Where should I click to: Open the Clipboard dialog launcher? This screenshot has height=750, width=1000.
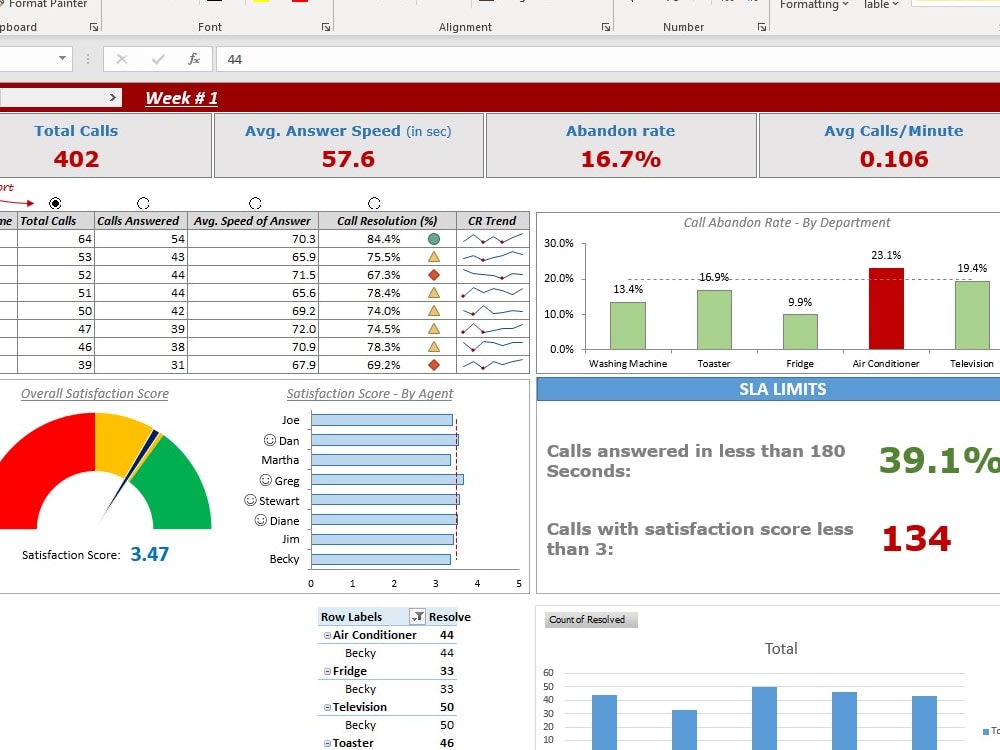(x=94, y=27)
